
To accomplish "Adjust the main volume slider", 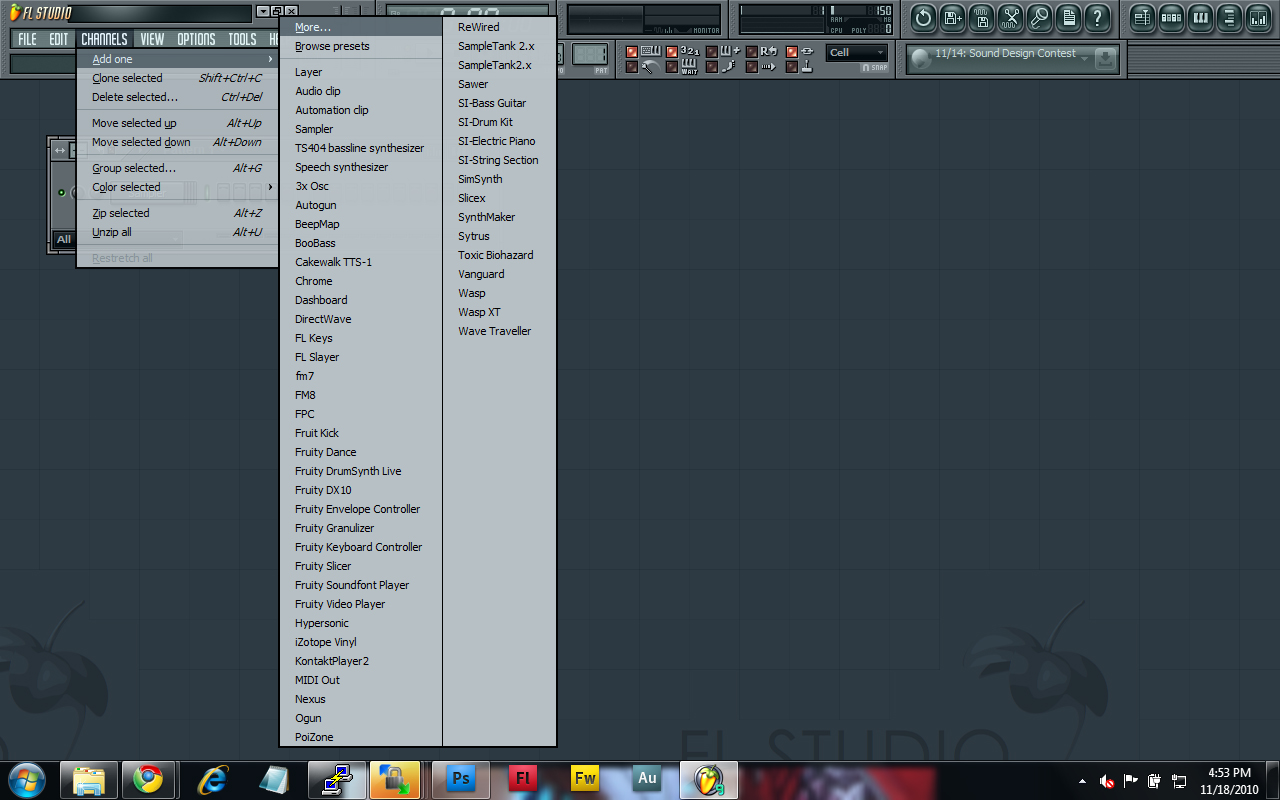I will pos(340,12).
